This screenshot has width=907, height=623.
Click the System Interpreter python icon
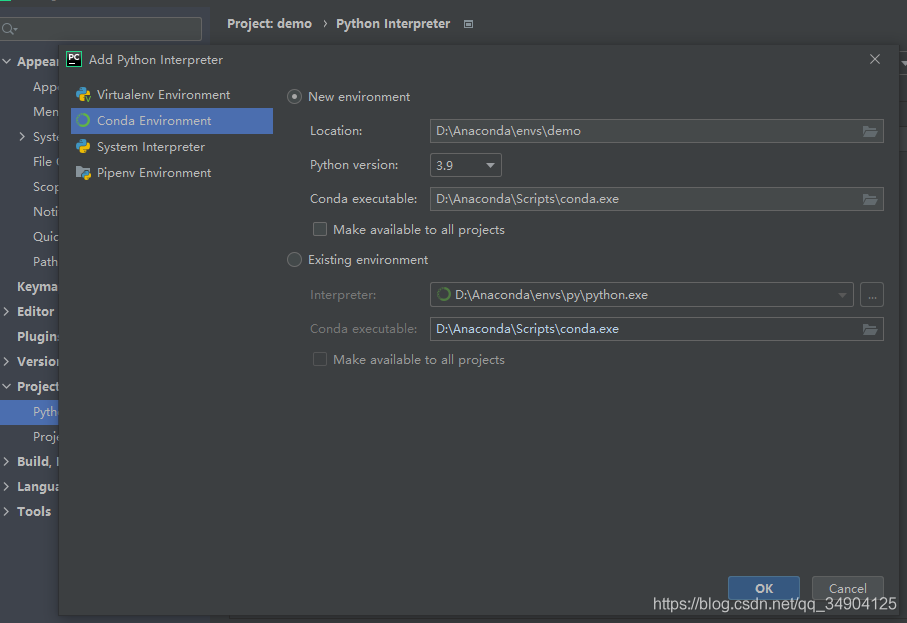tap(83, 147)
